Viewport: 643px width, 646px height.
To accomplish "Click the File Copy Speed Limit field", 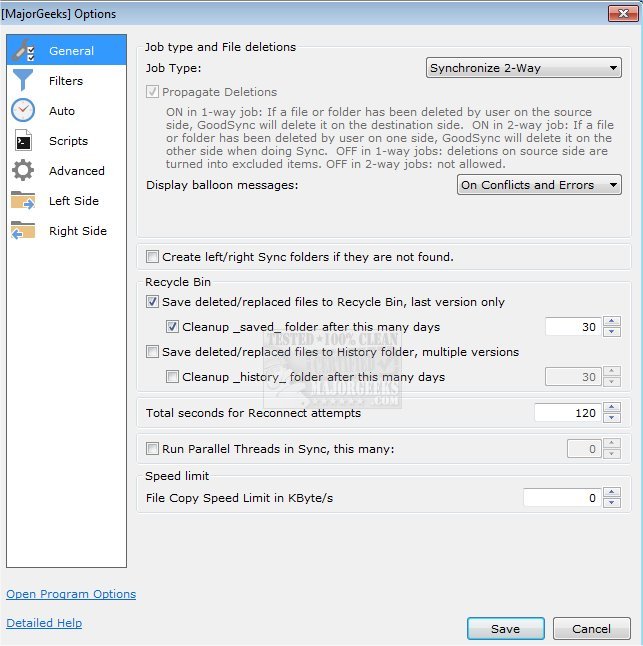I will [x=562, y=498].
